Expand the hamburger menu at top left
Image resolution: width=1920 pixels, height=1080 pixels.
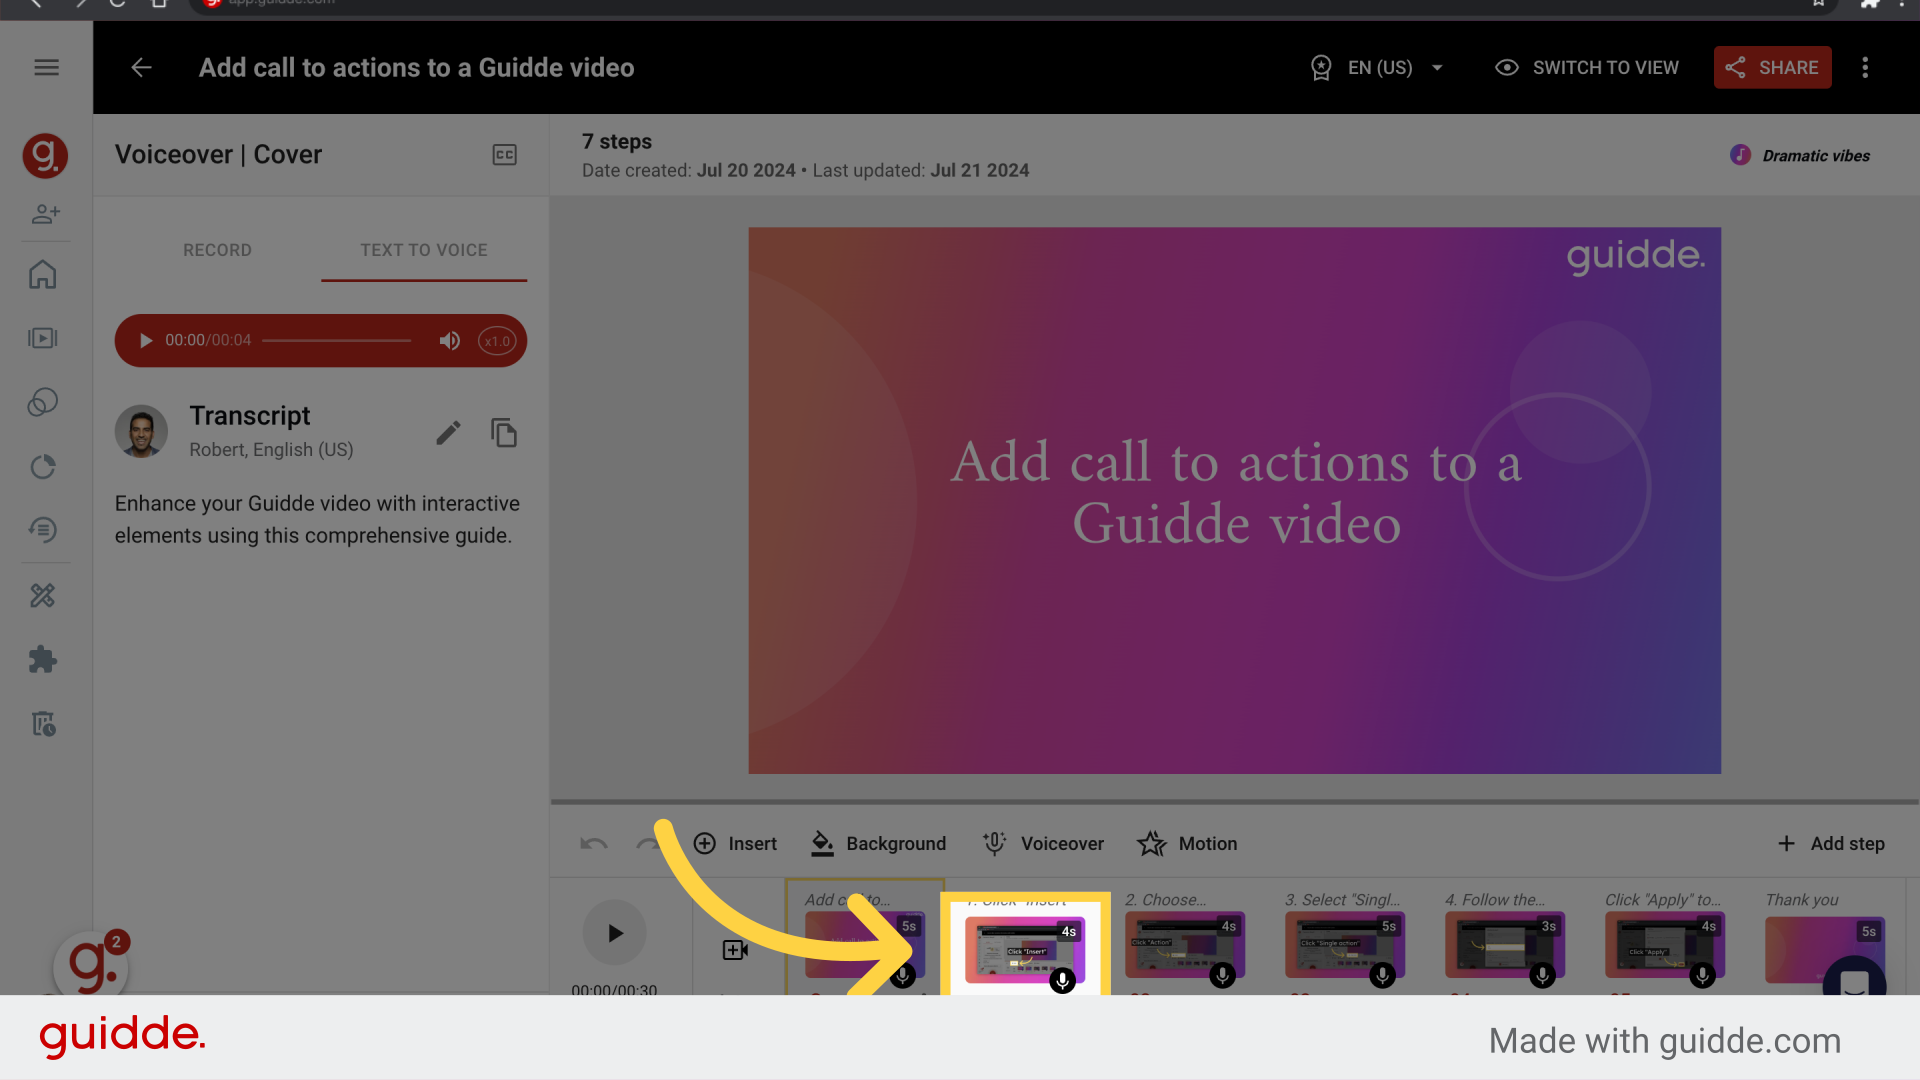tap(46, 67)
